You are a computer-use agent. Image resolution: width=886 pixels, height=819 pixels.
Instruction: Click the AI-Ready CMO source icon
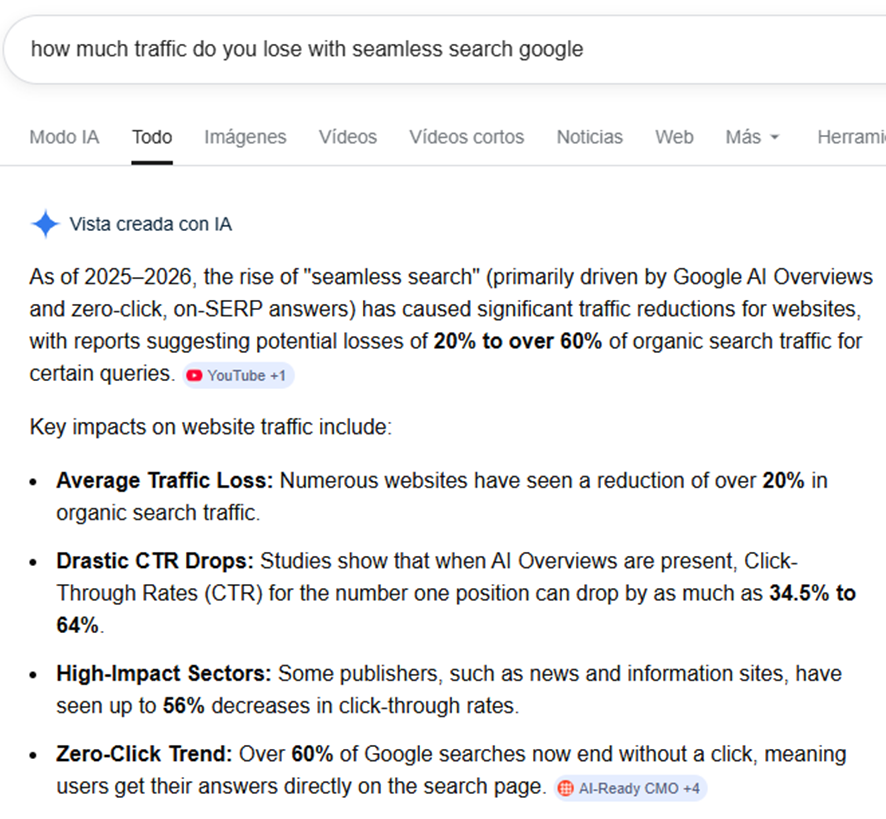pyautogui.click(x=566, y=788)
